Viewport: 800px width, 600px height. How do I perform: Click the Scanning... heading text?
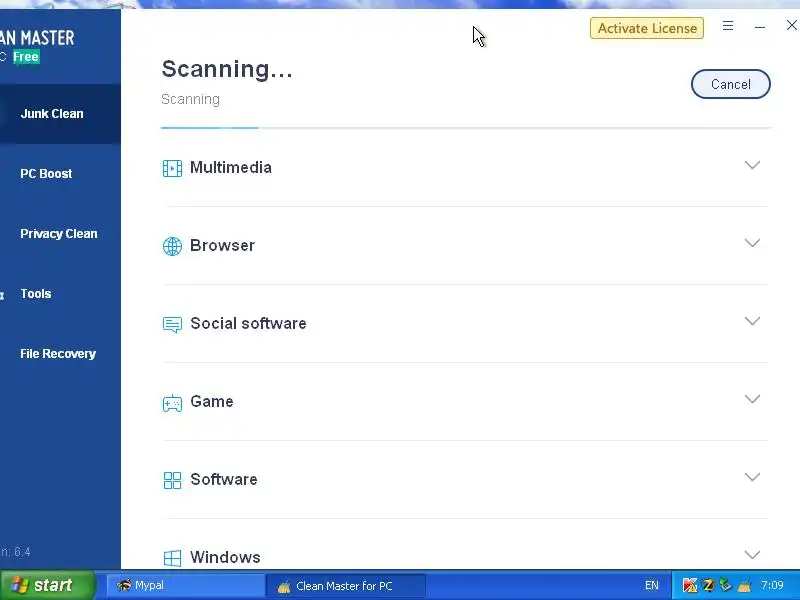(227, 69)
